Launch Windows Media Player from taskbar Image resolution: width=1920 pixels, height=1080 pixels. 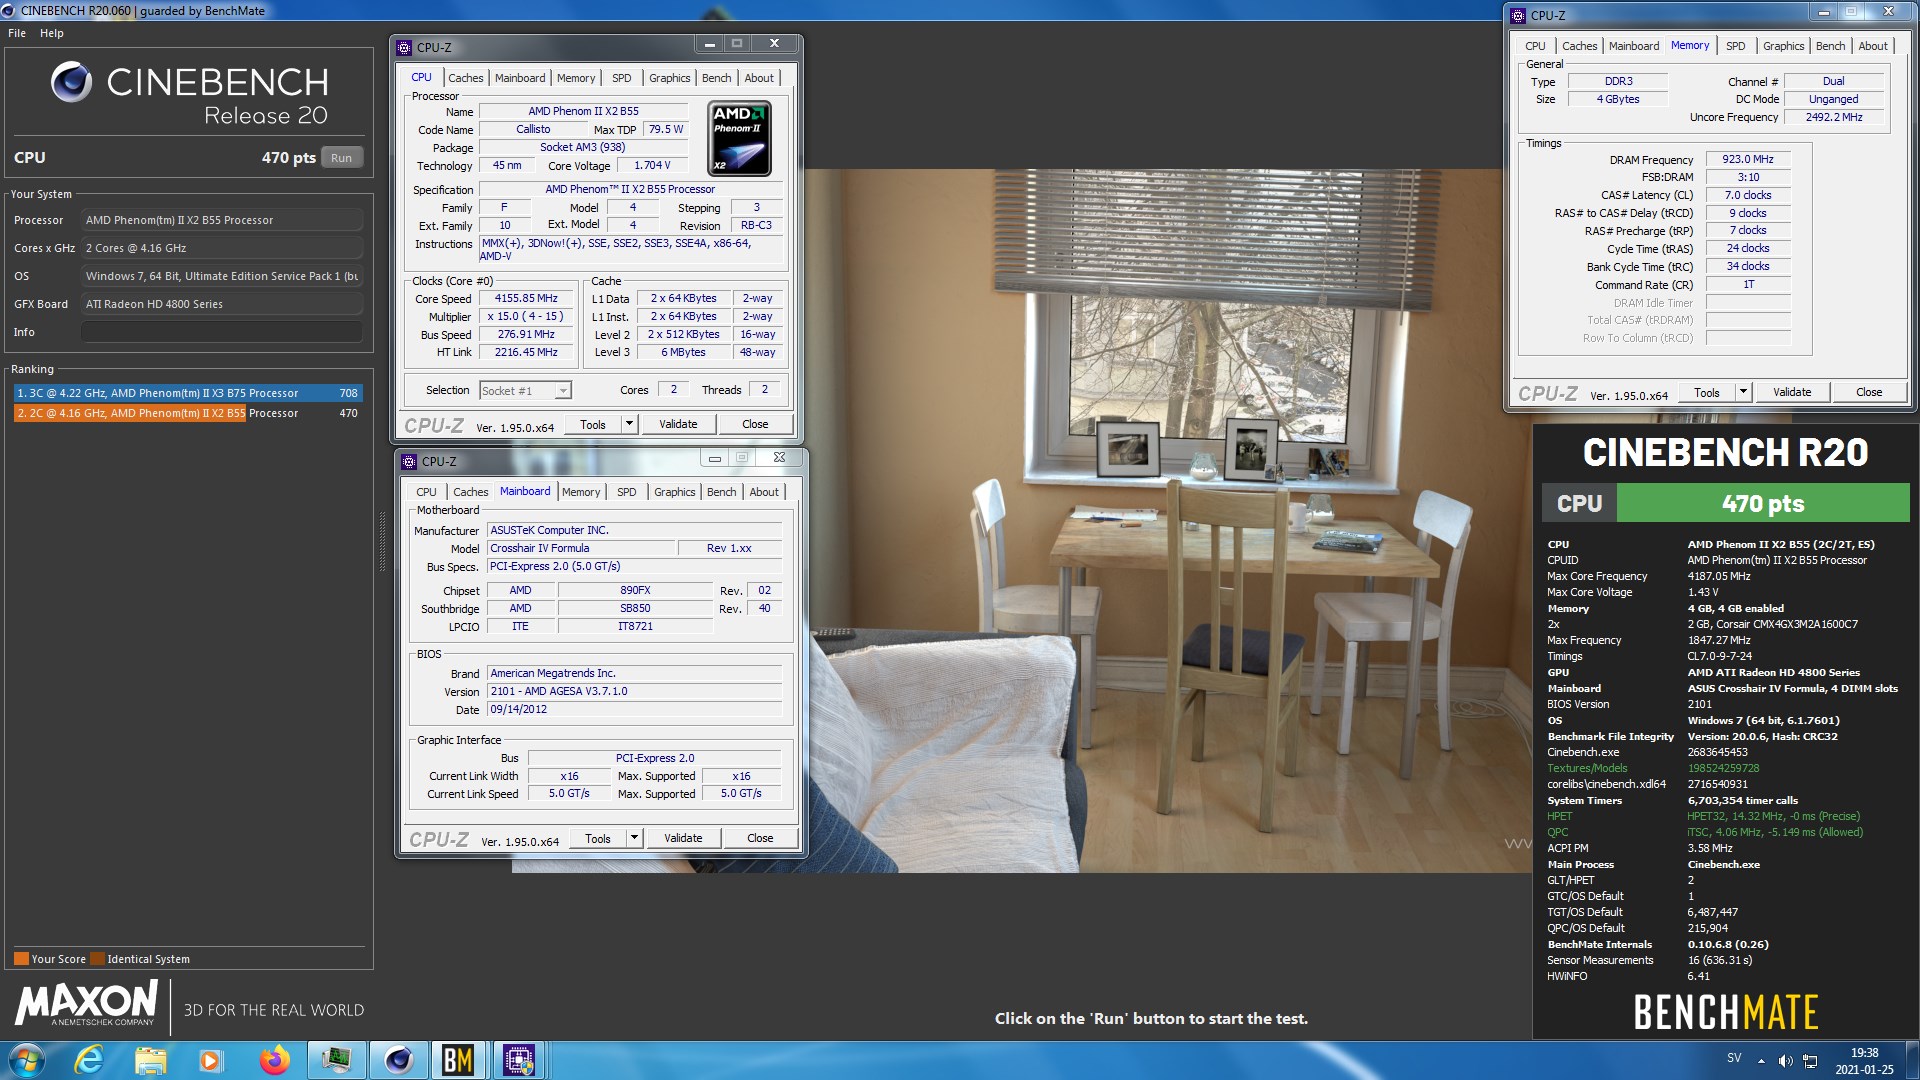click(x=210, y=1060)
